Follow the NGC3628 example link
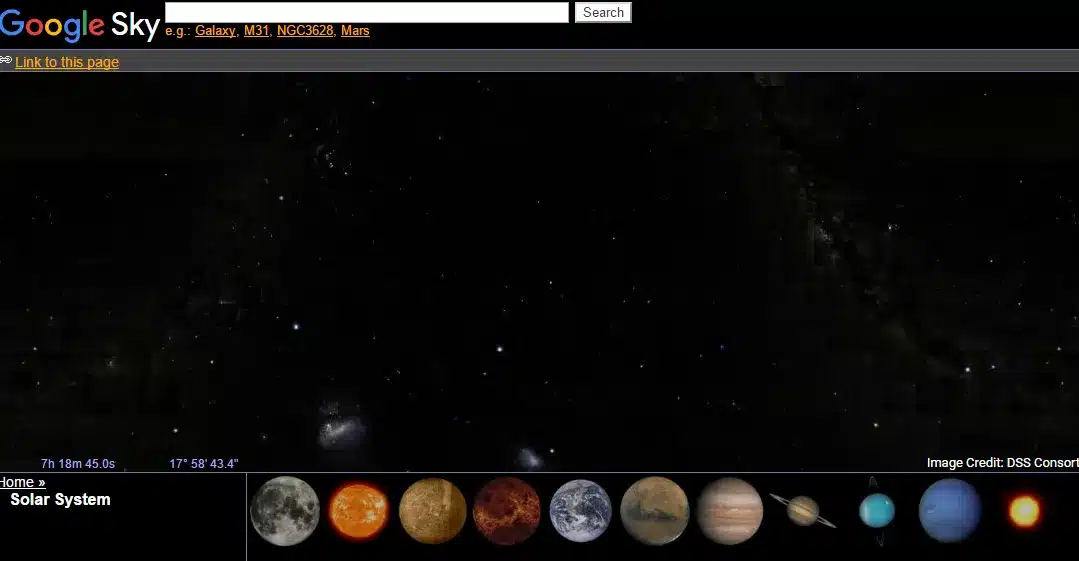This screenshot has width=1079, height=561. click(305, 31)
